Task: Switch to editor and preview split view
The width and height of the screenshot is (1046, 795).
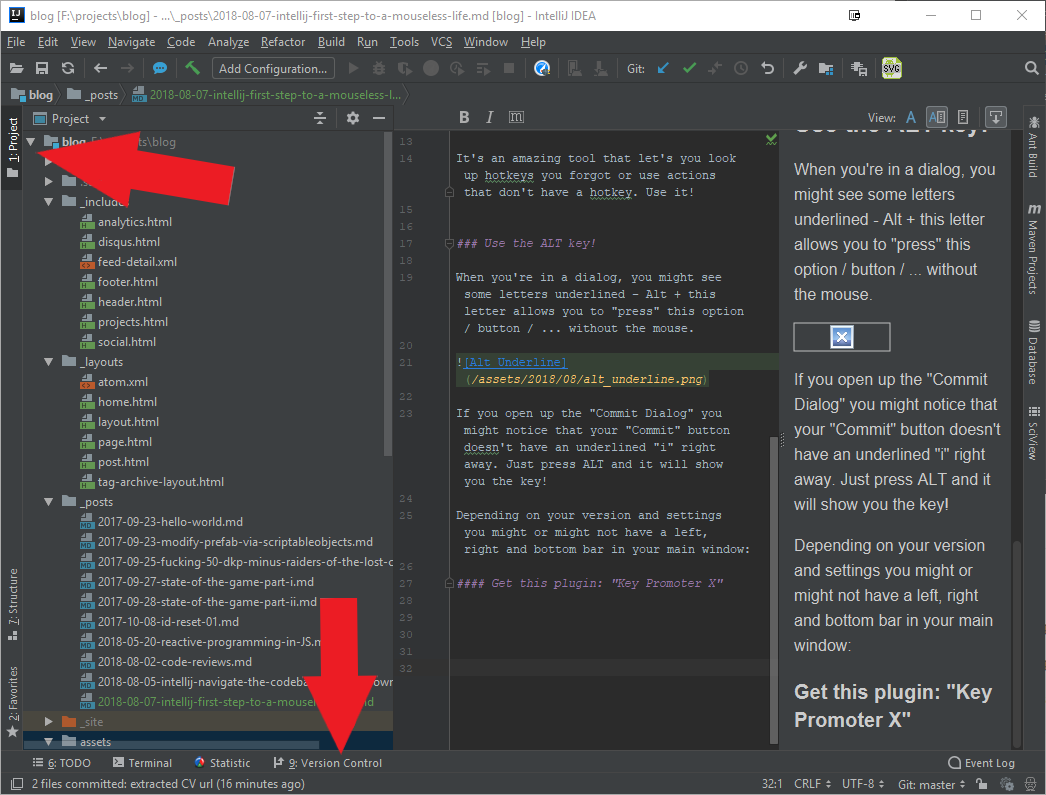Action: point(936,118)
